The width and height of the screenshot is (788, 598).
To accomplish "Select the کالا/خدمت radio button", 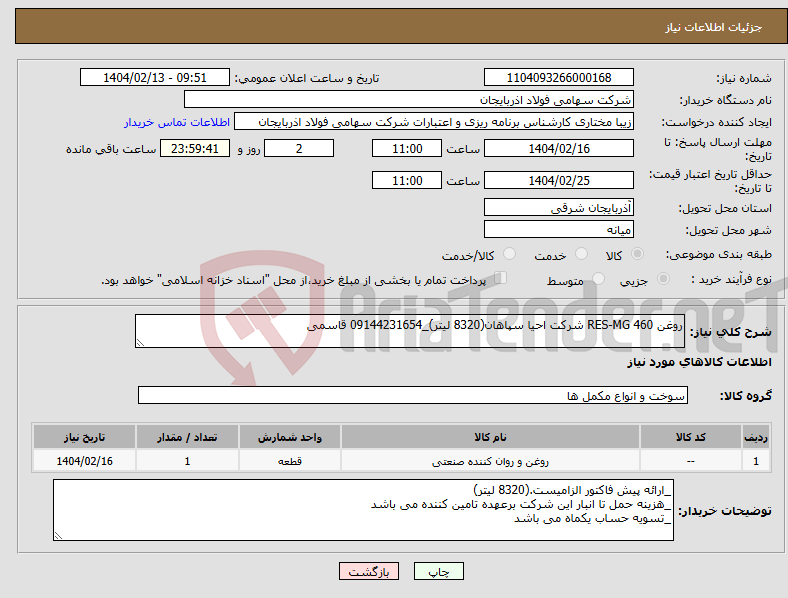I will (509, 254).
